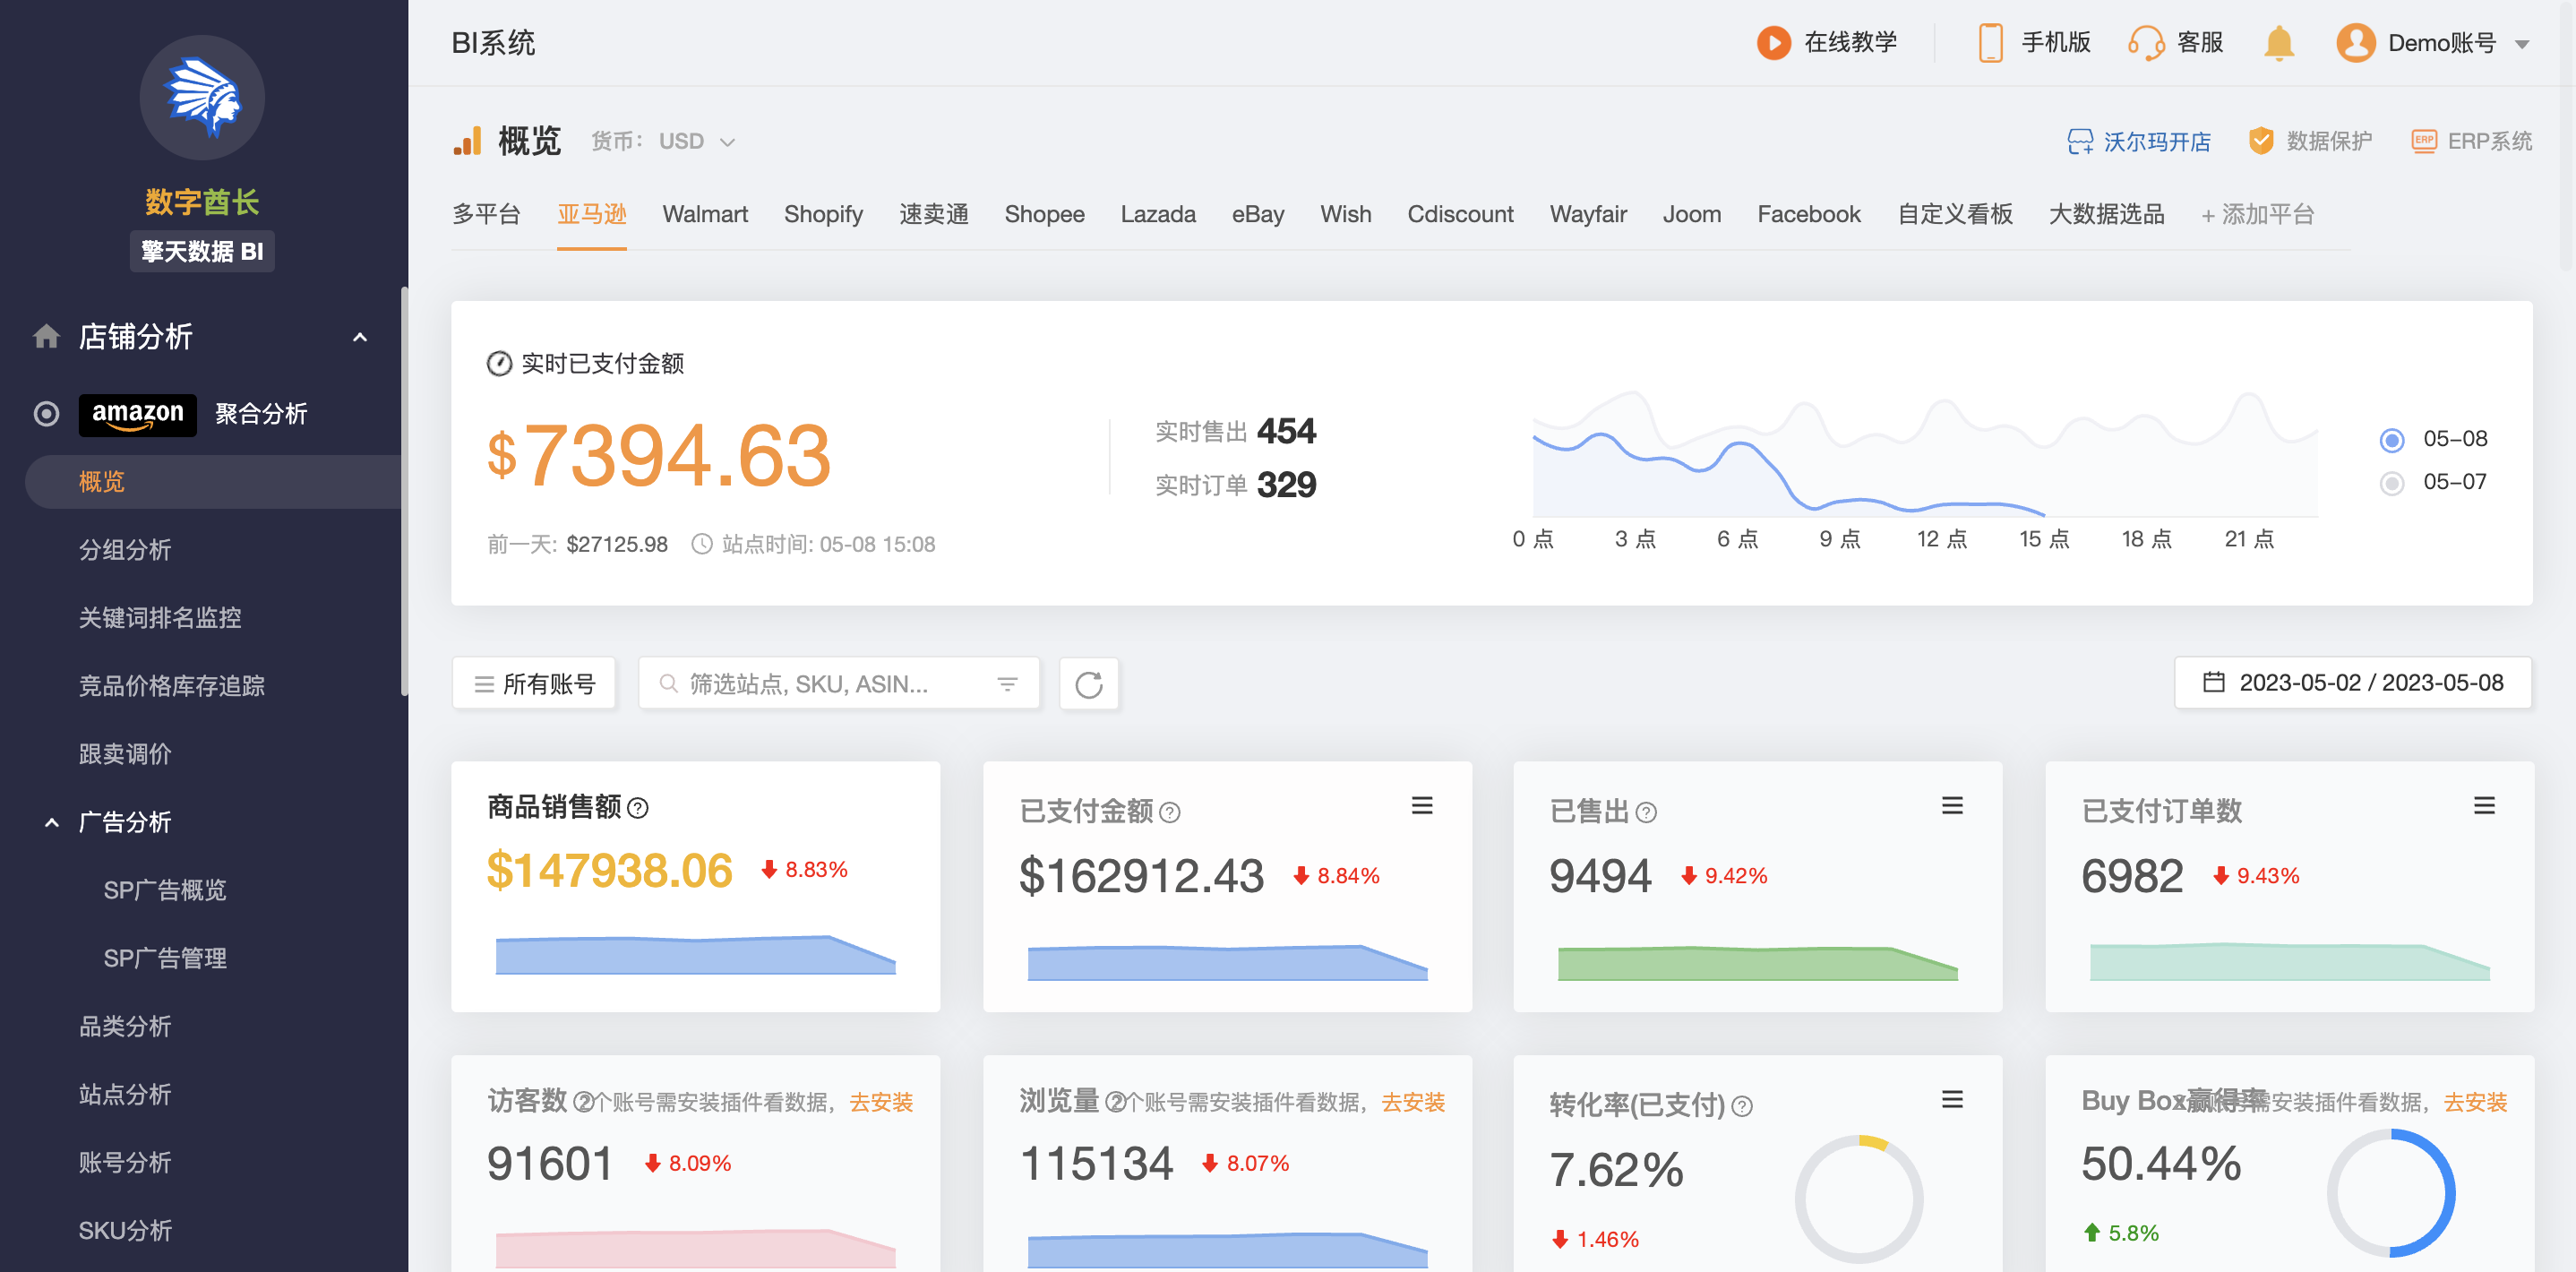The width and height of the screenshot is (2576, 1272).
Task: Switch to the Walmart platform tab
Action: point(704,214)
